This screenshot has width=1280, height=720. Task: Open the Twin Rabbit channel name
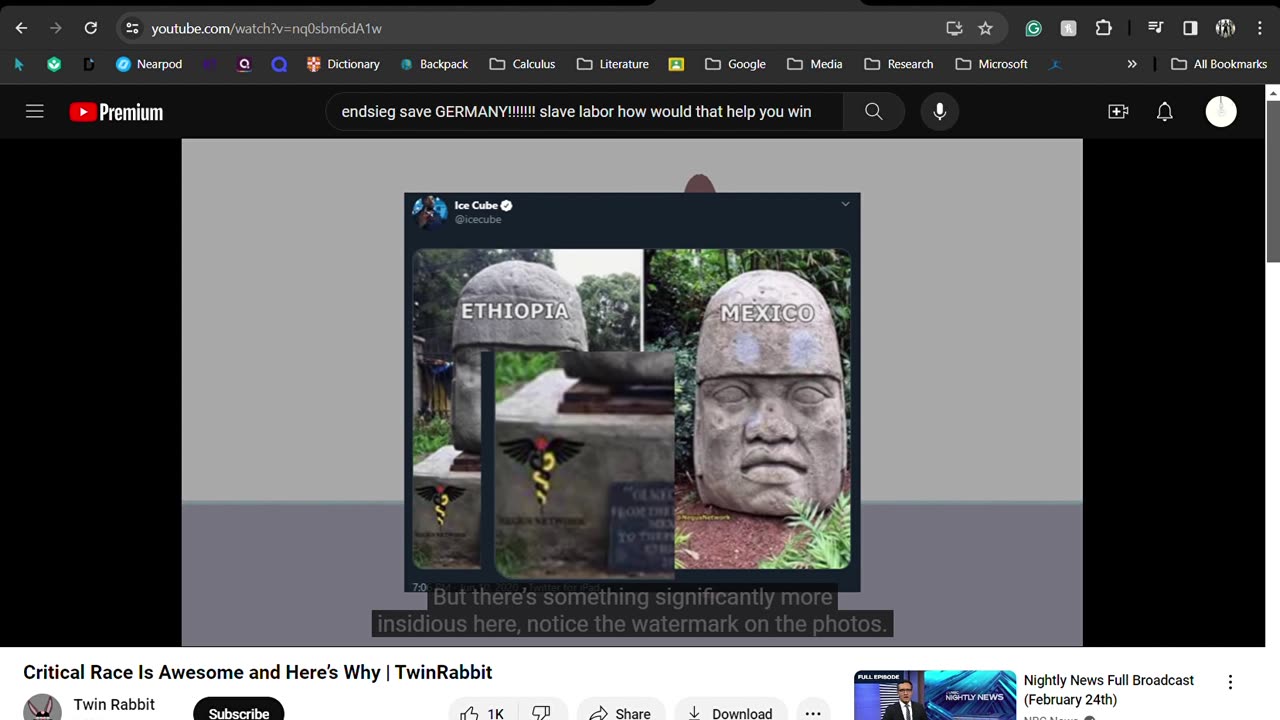114,705
